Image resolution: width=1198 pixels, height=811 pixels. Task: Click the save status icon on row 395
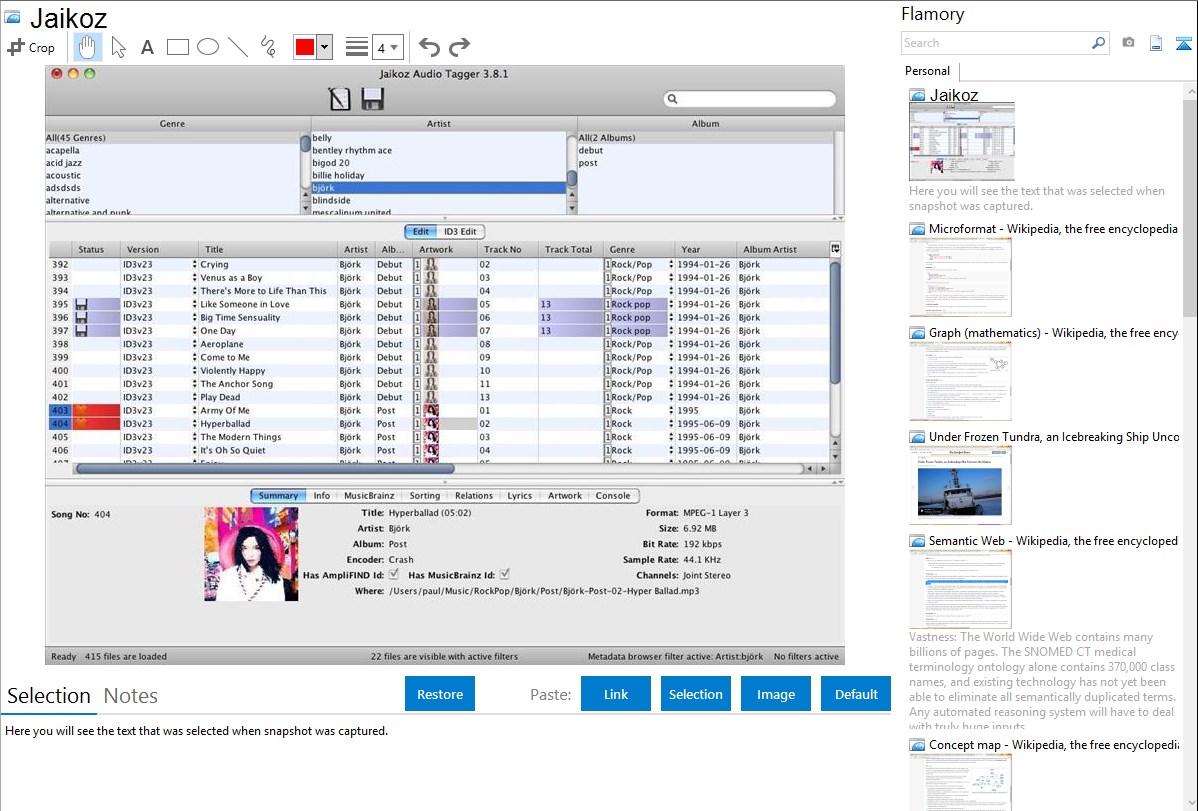pyautogui.click(x=82, y=304)
